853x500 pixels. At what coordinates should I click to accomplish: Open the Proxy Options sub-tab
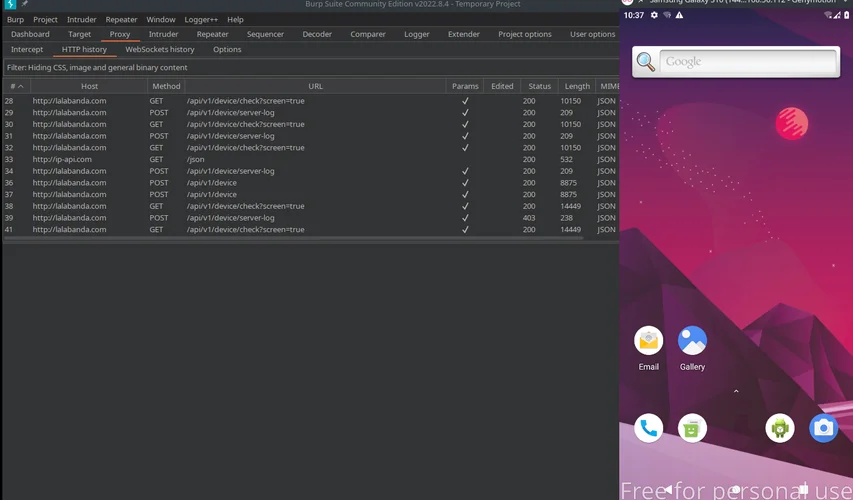[227, 50]
